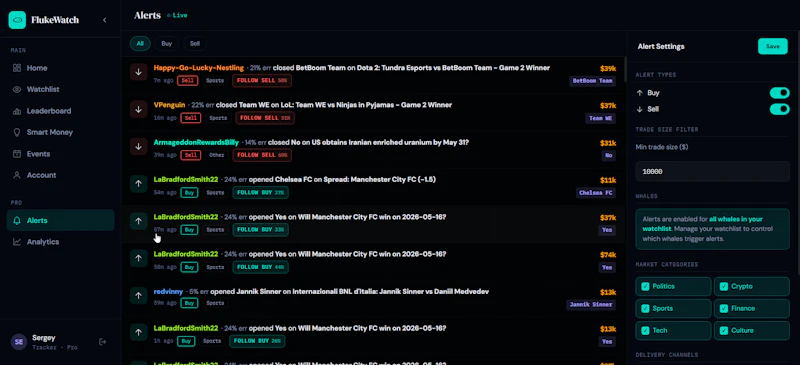
Task: Toggle the Sell alert type switch
Action: coord(780,109)
